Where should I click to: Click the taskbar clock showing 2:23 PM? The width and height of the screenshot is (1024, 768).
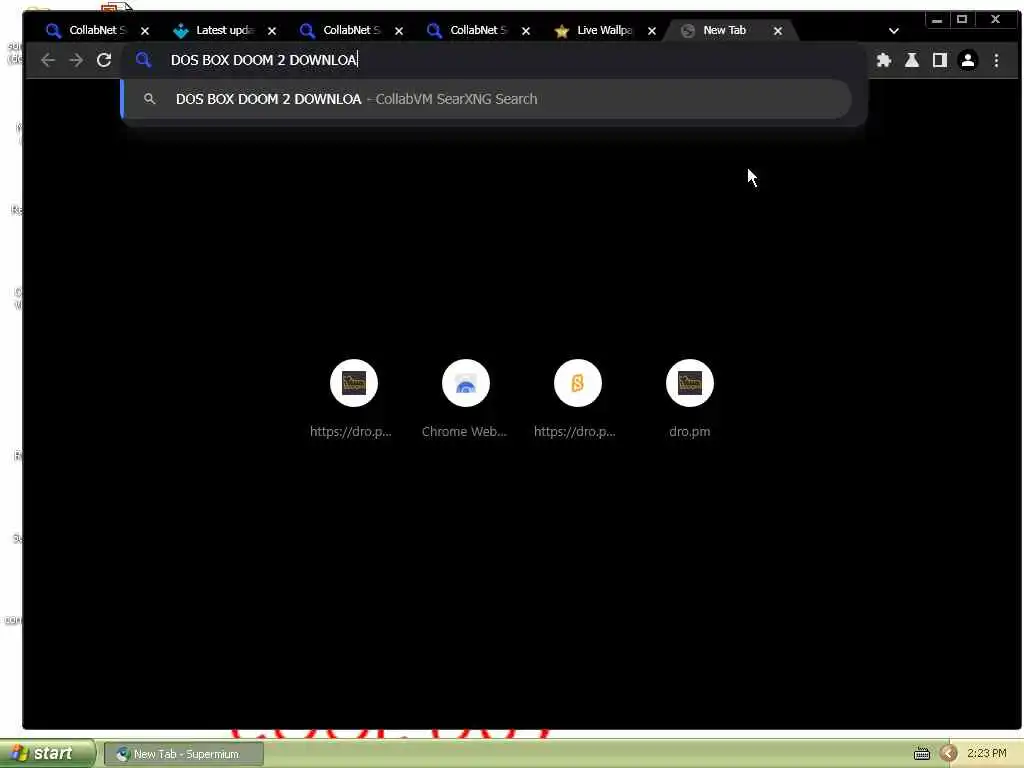click(x=986, y=754)
